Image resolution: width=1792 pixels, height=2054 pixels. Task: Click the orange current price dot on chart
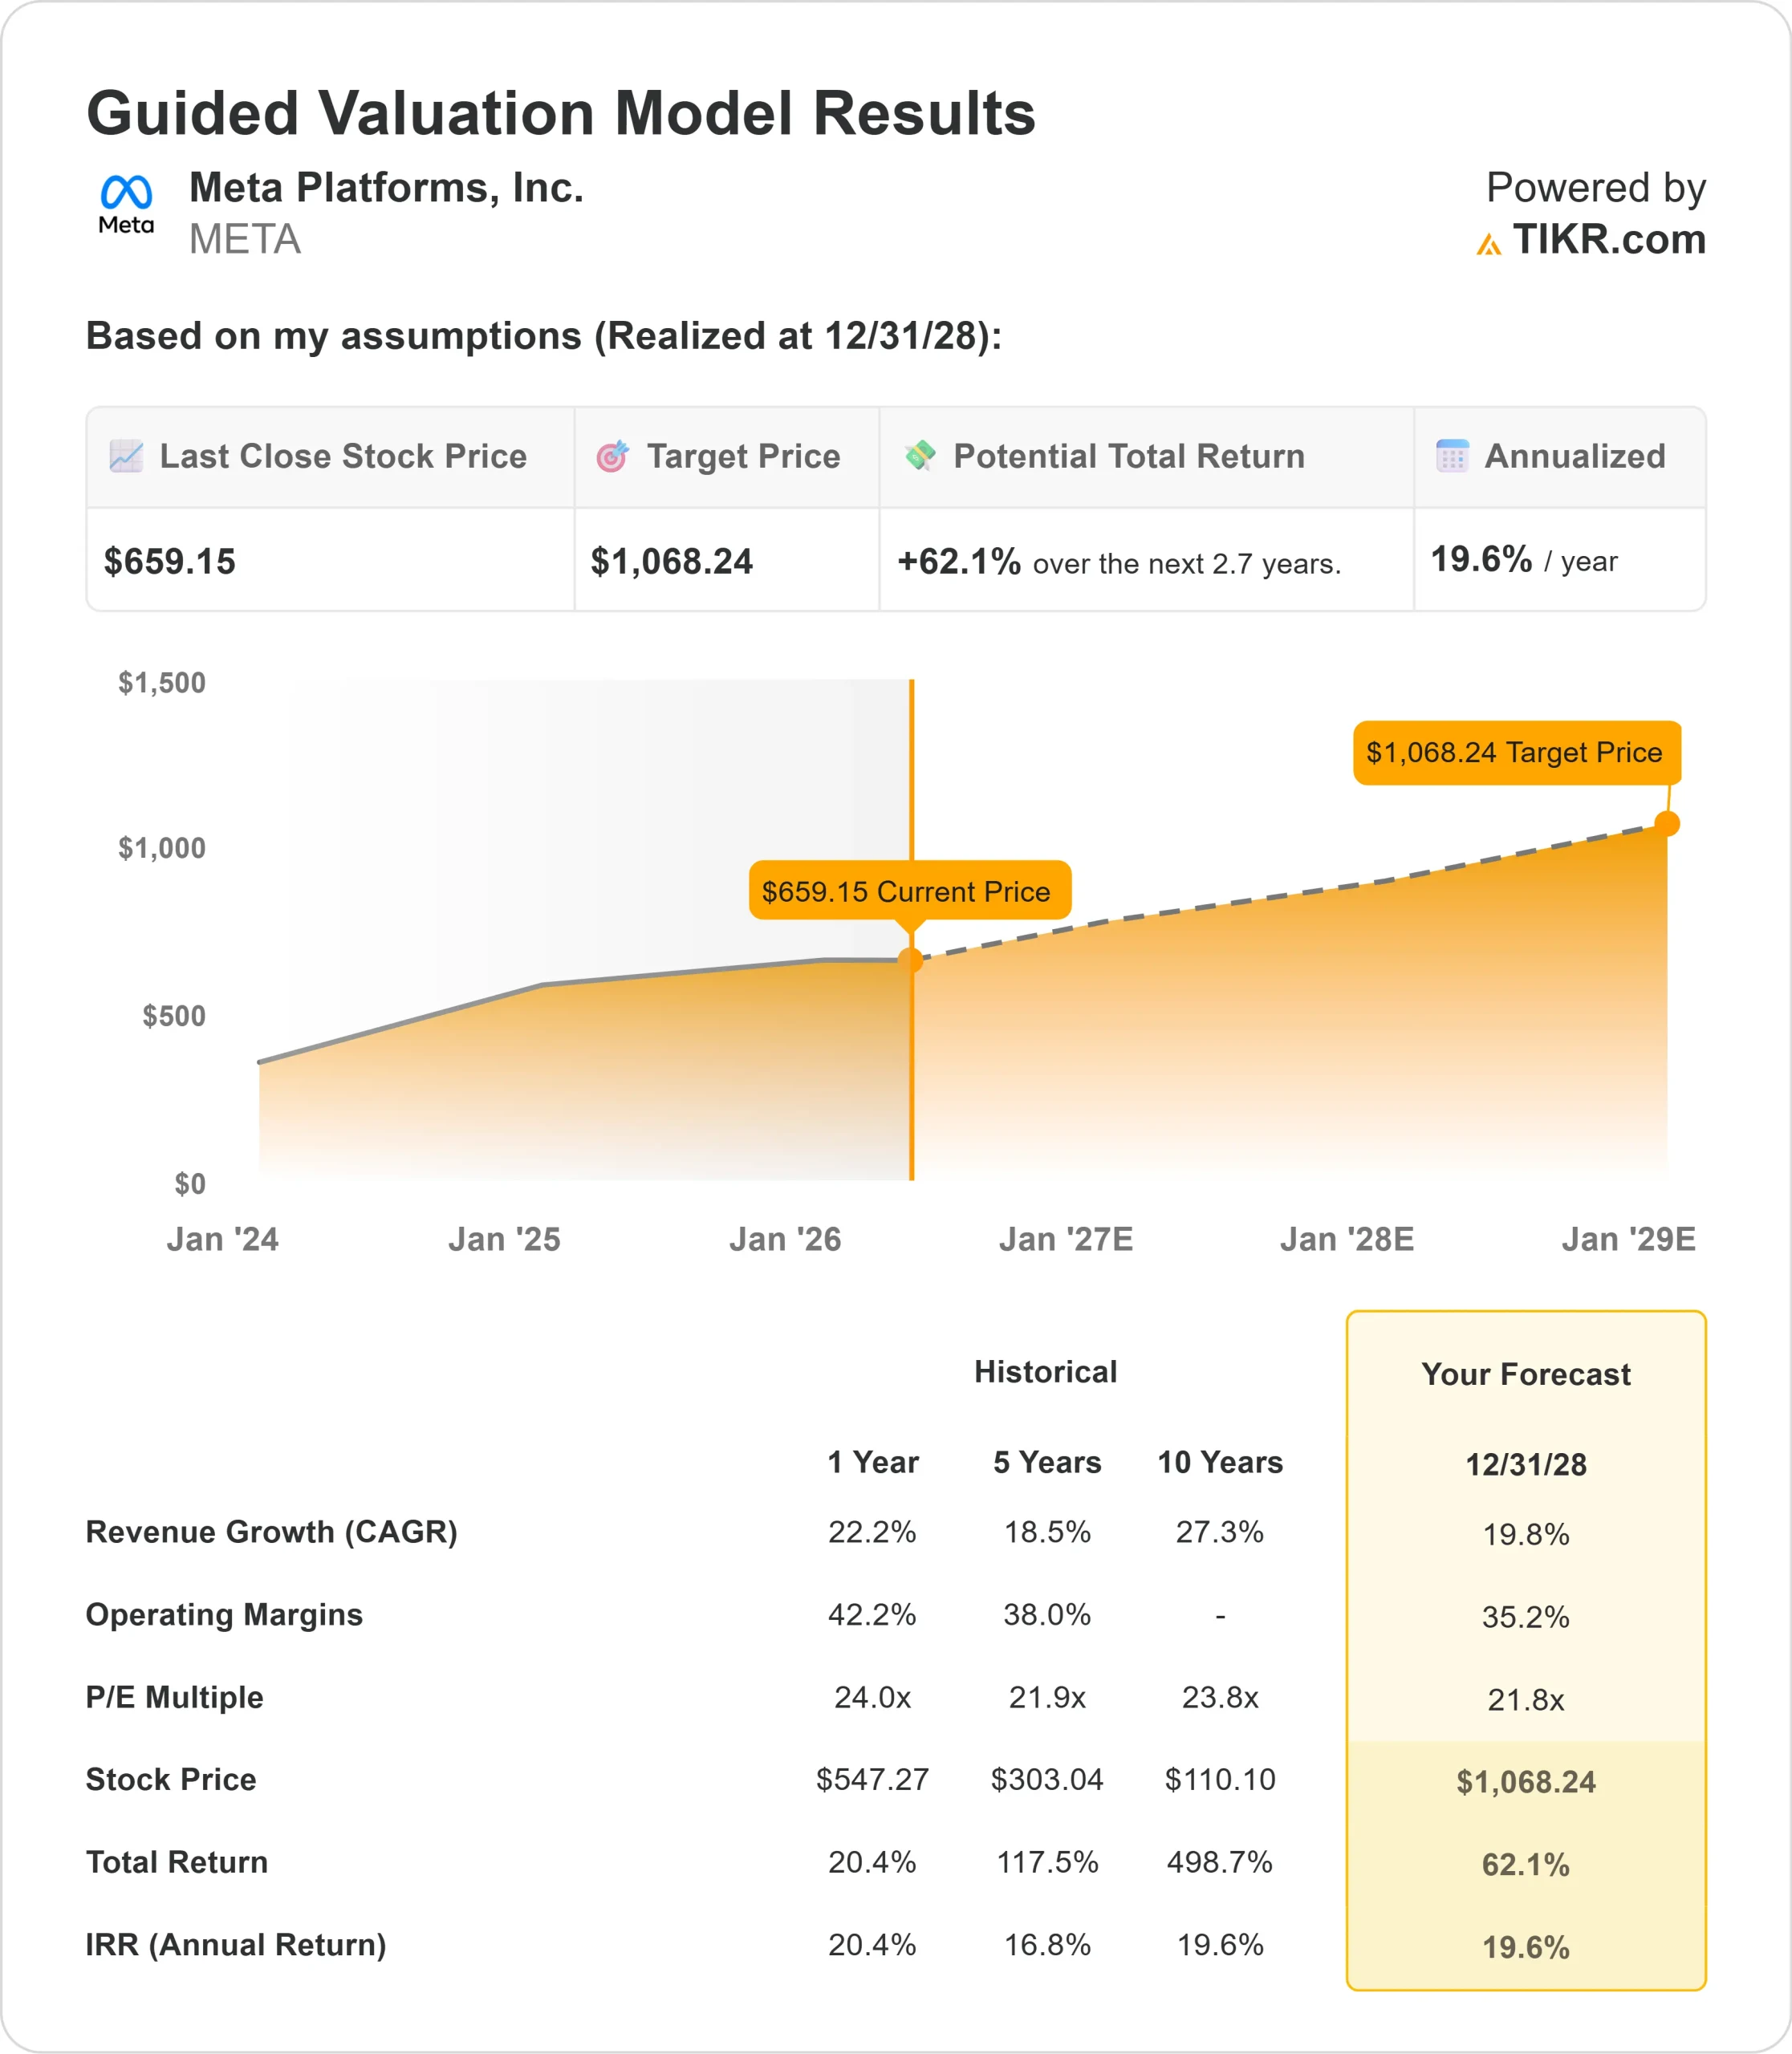pyautogui.click(x=910, y=960)
